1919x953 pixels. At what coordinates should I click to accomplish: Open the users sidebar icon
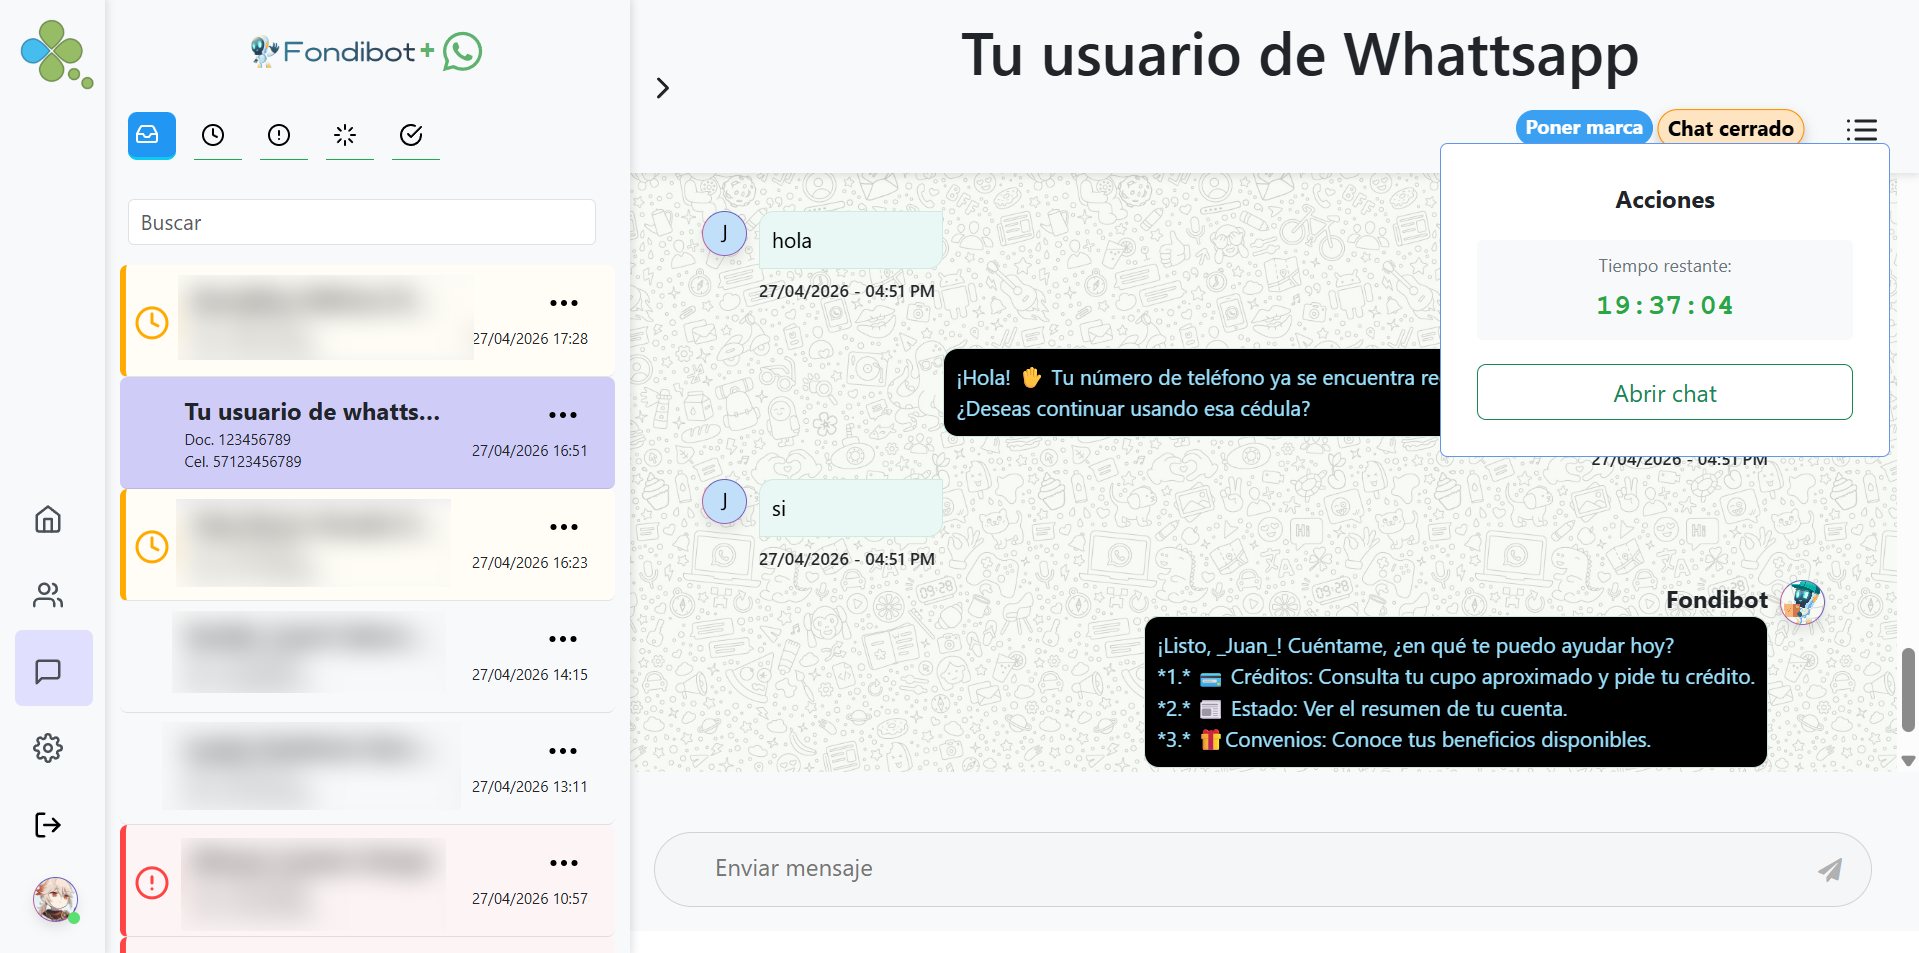pyautogui.click(x=48, y=596)
